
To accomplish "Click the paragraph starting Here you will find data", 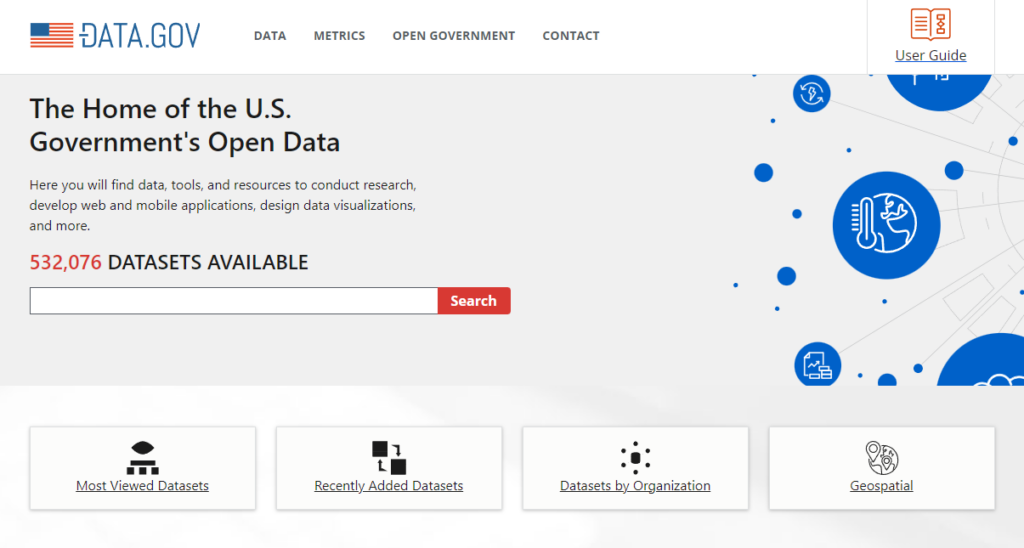I will [x=223, y=205].
